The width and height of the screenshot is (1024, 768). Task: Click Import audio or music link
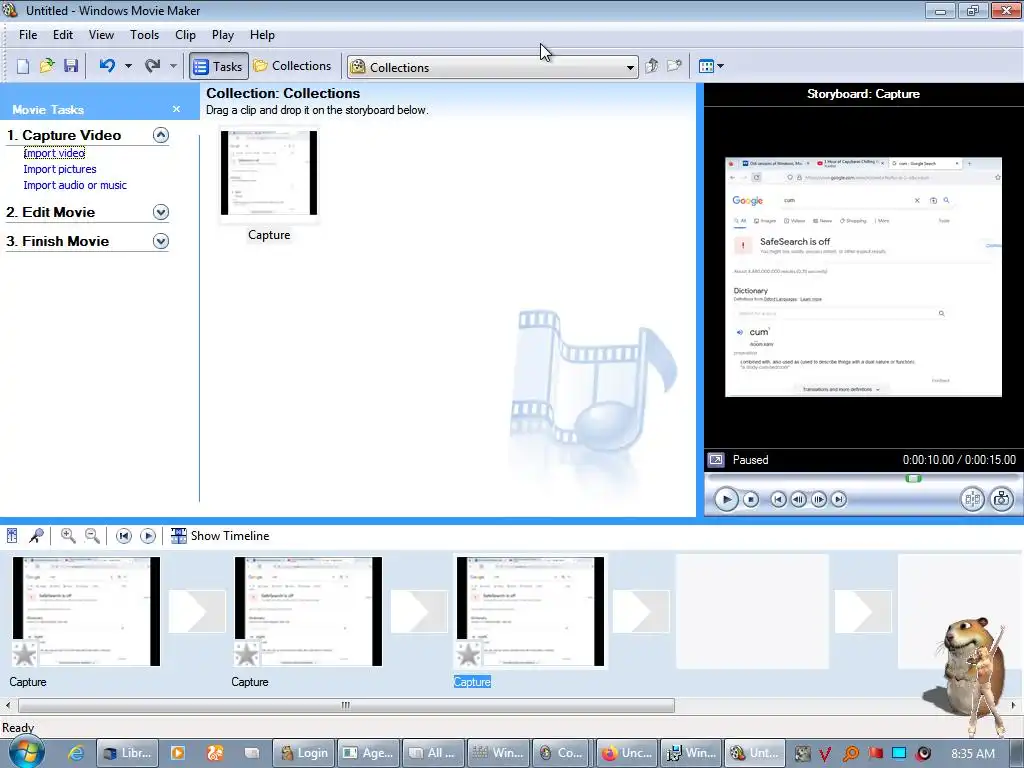75,185
